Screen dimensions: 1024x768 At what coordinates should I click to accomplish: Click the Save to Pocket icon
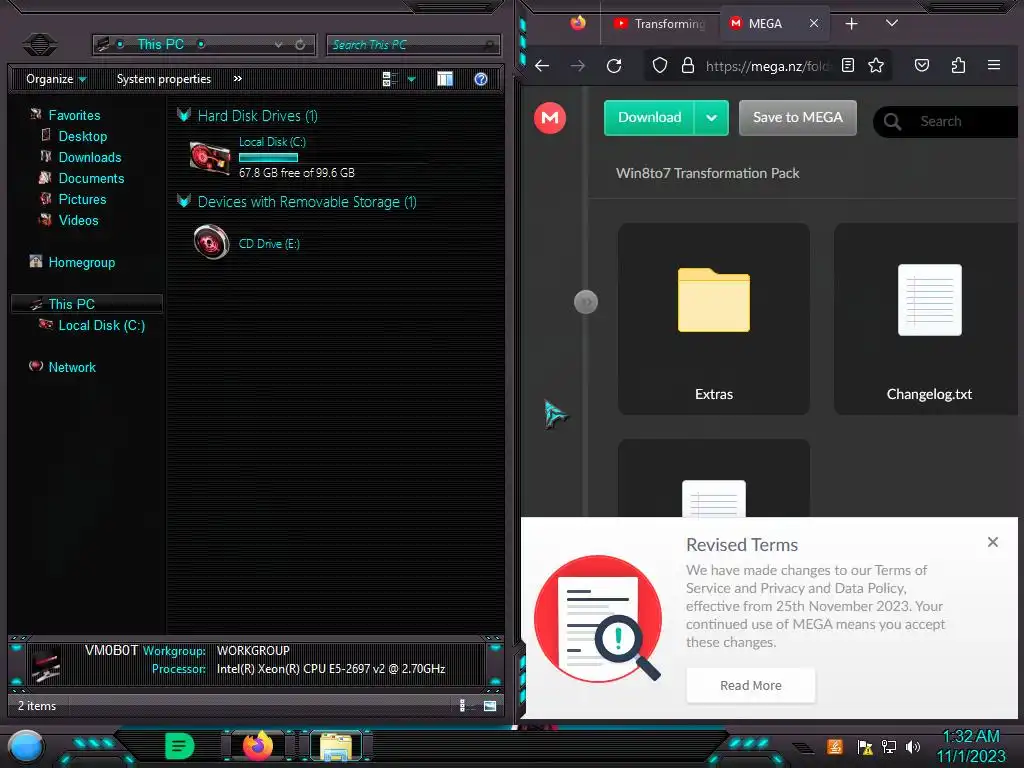click(x=921, y=65)
